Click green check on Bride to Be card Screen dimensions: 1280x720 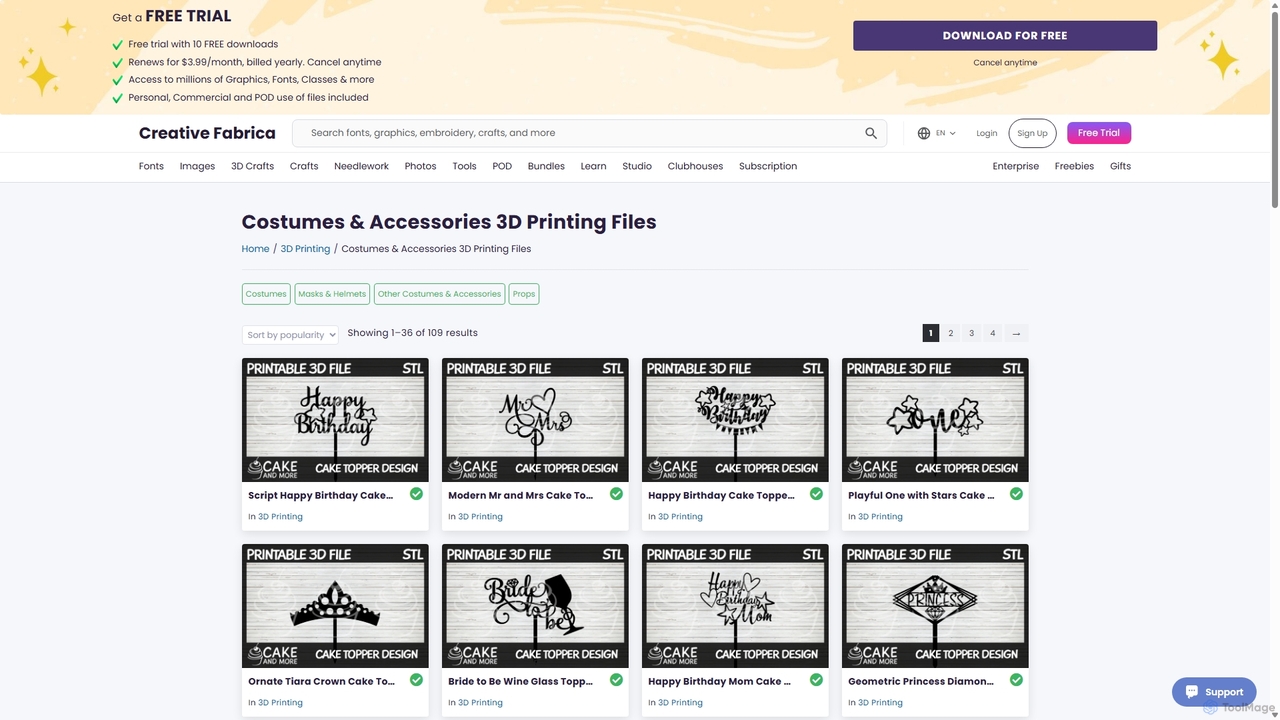click(616, 680)
